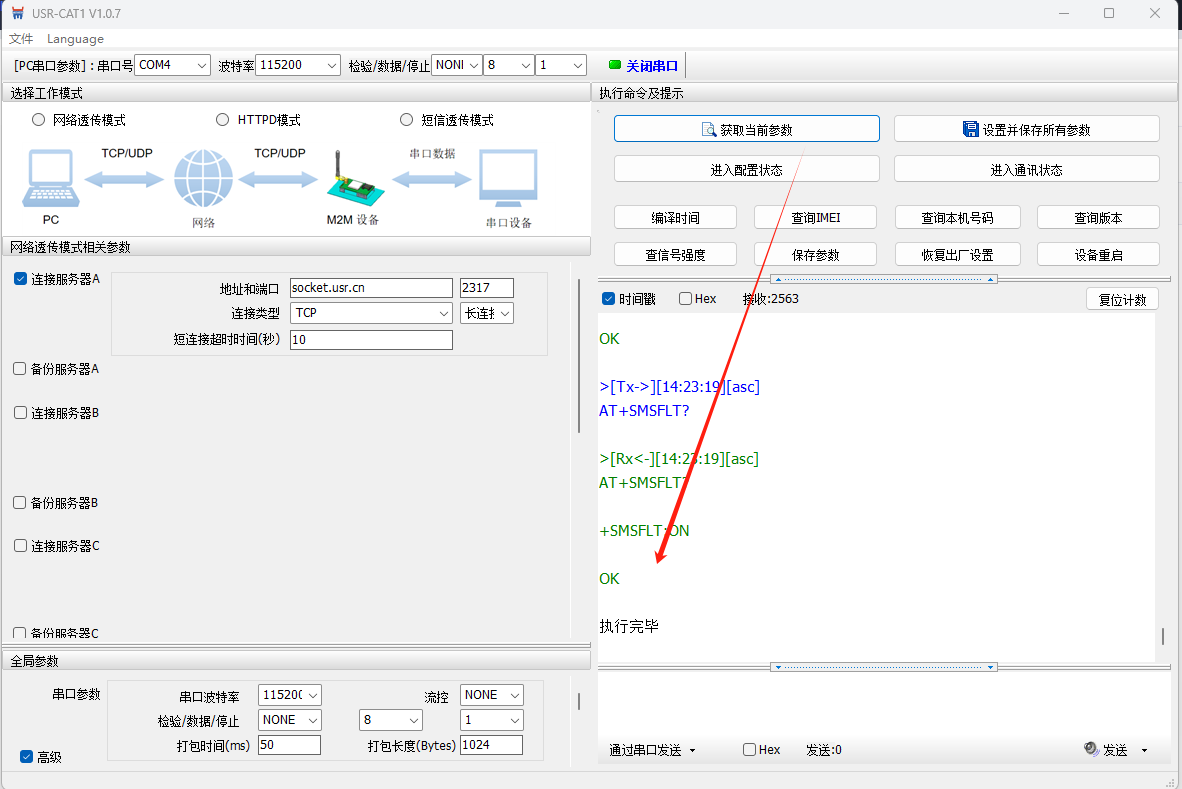Open the 文件 menu
The image size is (1182, 789).
(21, 39)
